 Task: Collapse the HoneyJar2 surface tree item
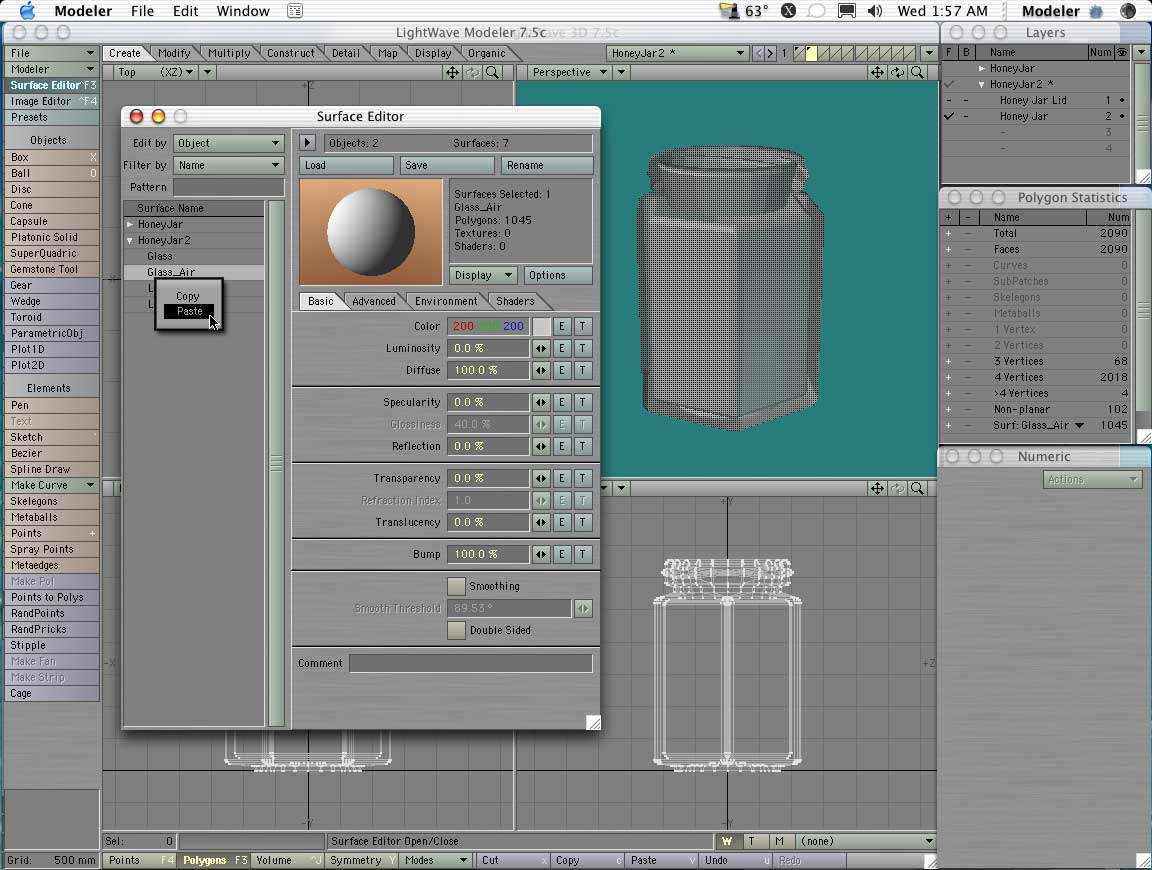click(x=130, y=240)
